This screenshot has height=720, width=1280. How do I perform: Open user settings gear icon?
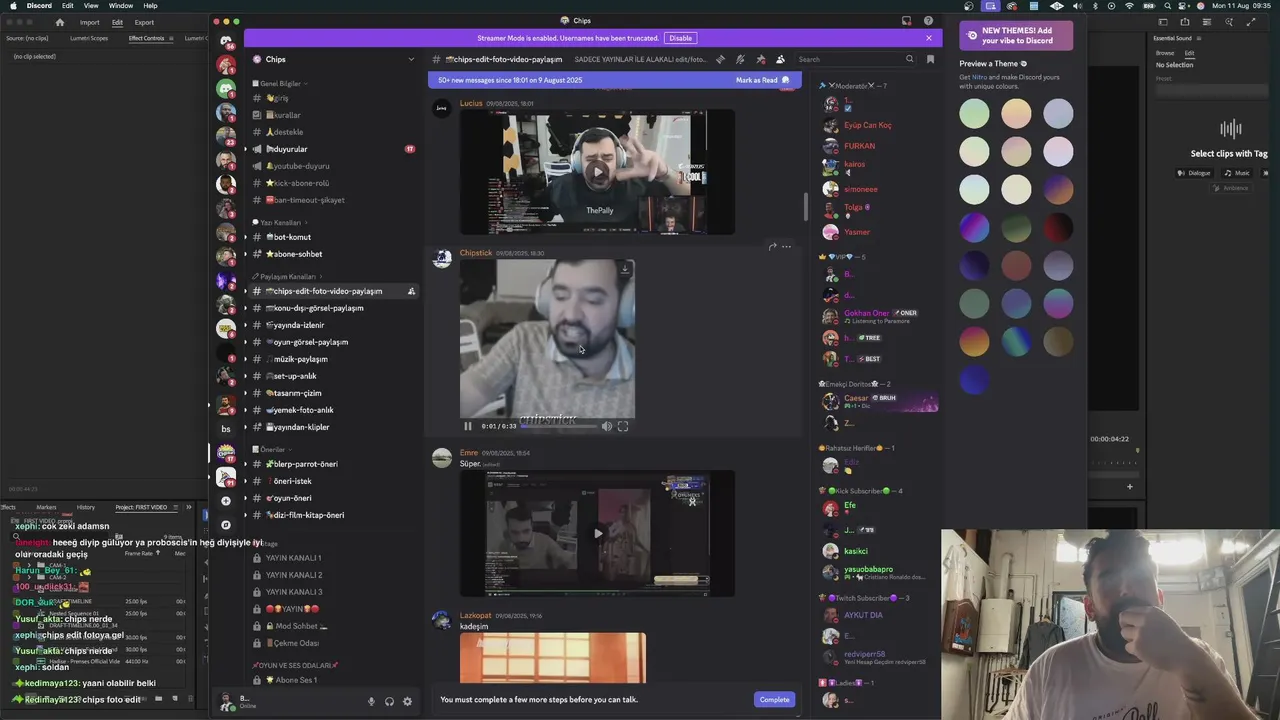407,701
